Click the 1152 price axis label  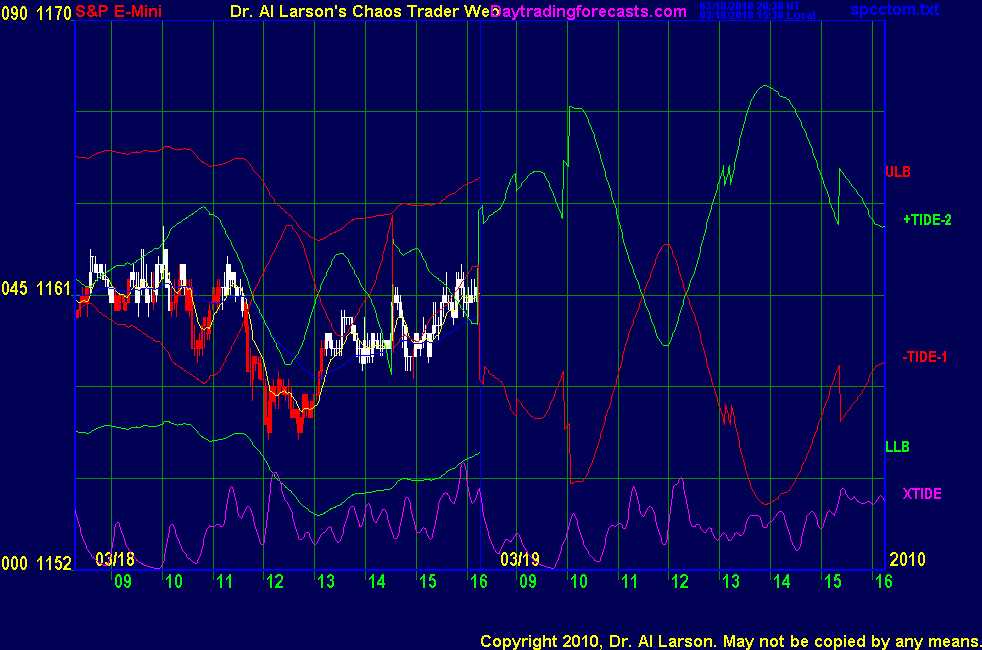tap(54, 564)
